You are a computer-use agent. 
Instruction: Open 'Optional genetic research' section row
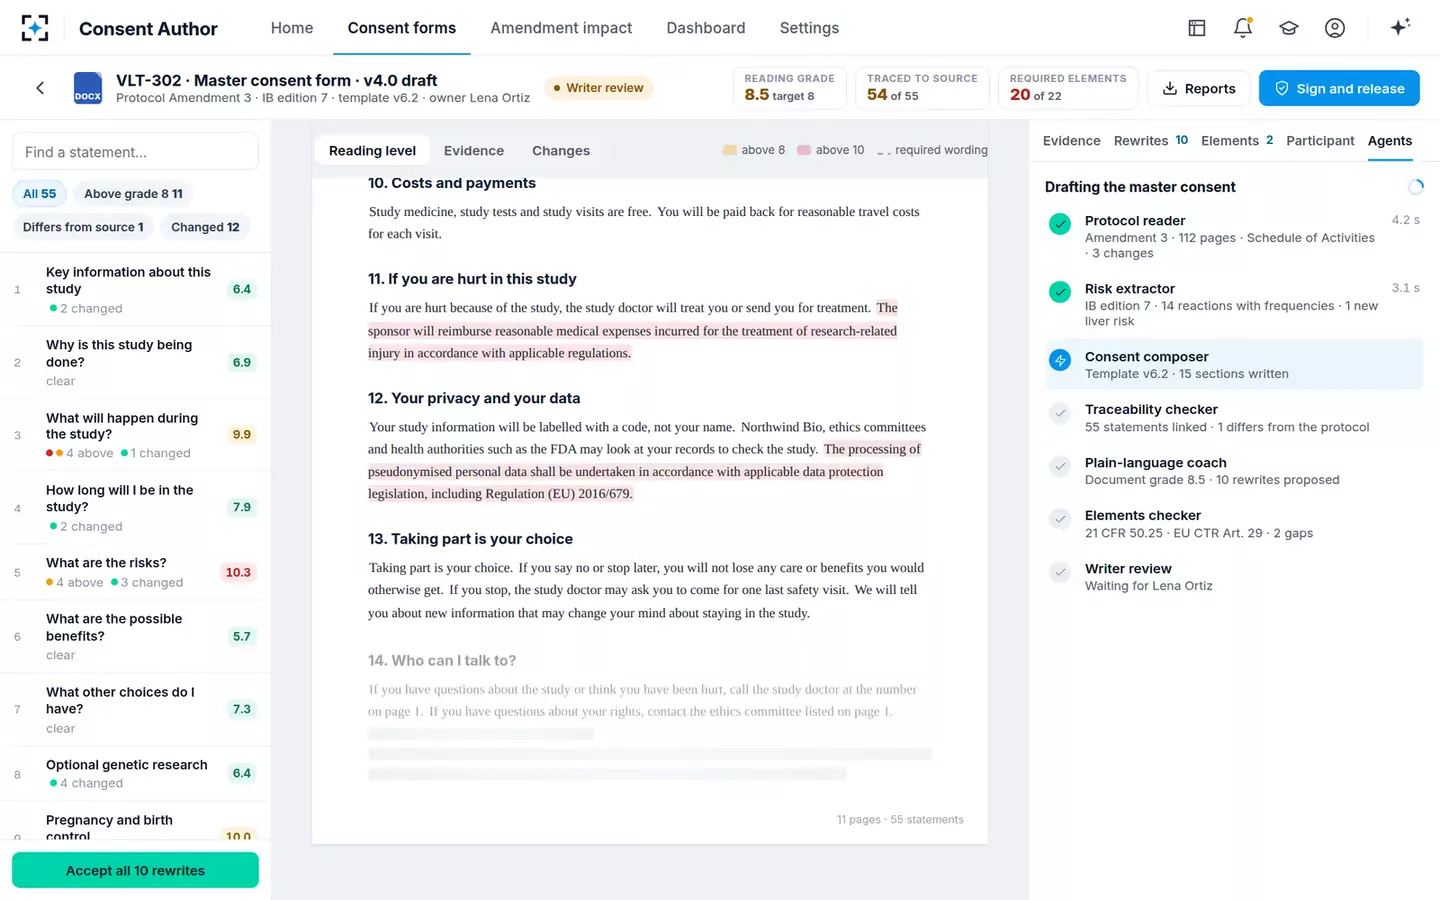pos(135,773)
